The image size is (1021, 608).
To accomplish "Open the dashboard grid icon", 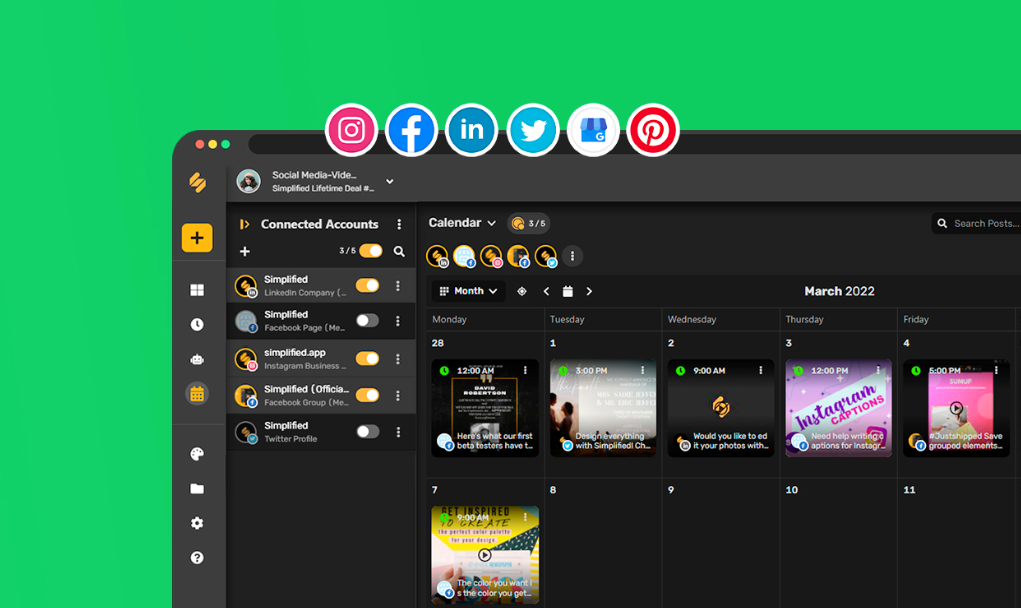I will 197,289.
